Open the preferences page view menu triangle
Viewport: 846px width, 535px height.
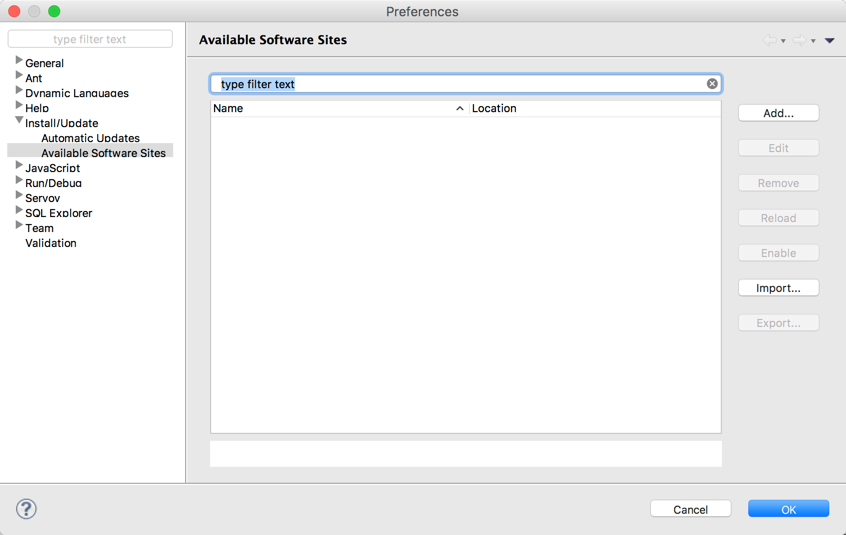click(x=830, y=41)
